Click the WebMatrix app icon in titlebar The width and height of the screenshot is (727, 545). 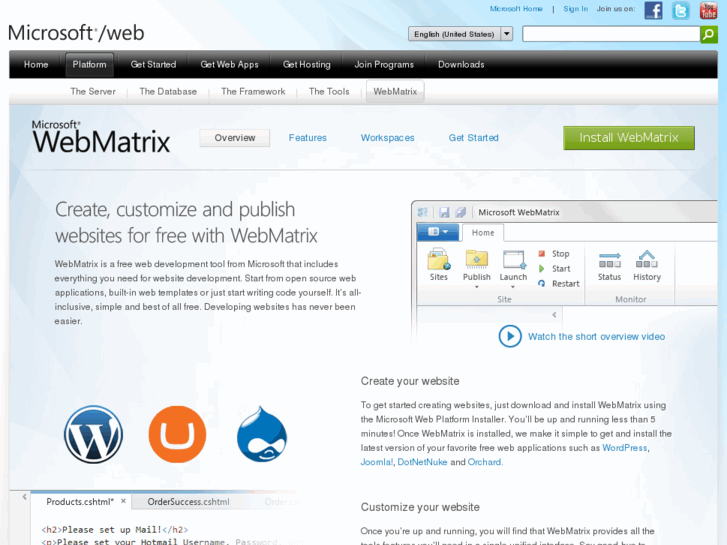click(422, 212)
